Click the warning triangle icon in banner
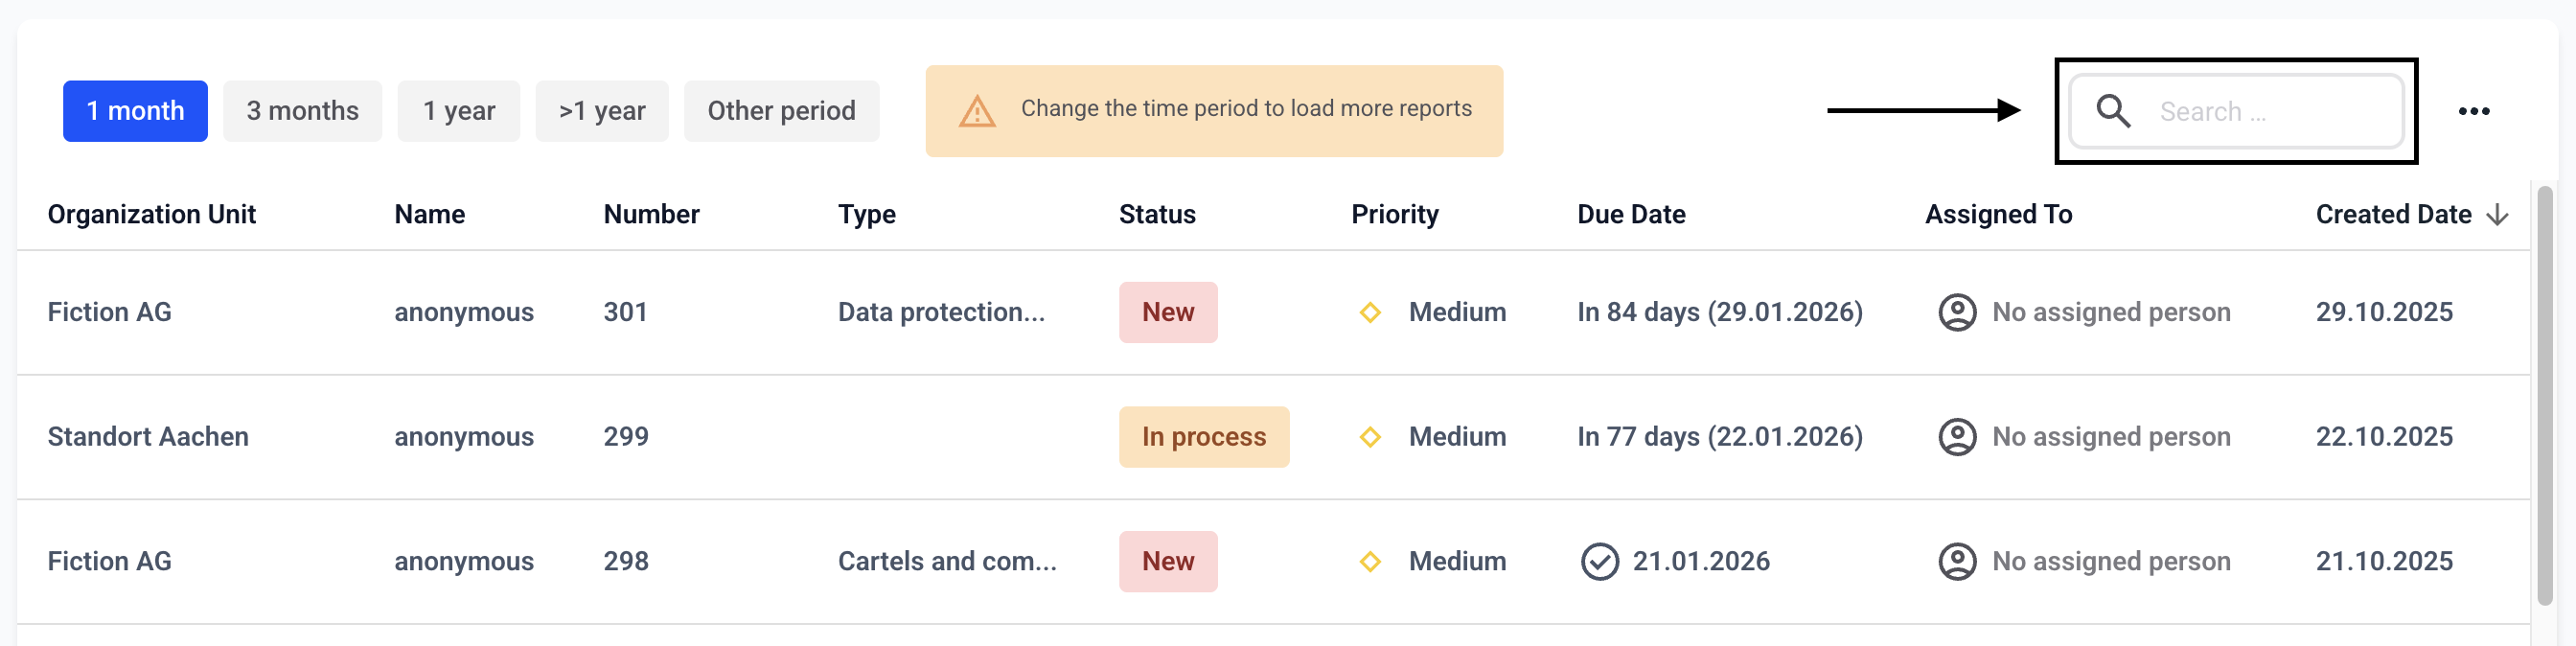Screen dimensions: 2576x646 tap(976, 111)
